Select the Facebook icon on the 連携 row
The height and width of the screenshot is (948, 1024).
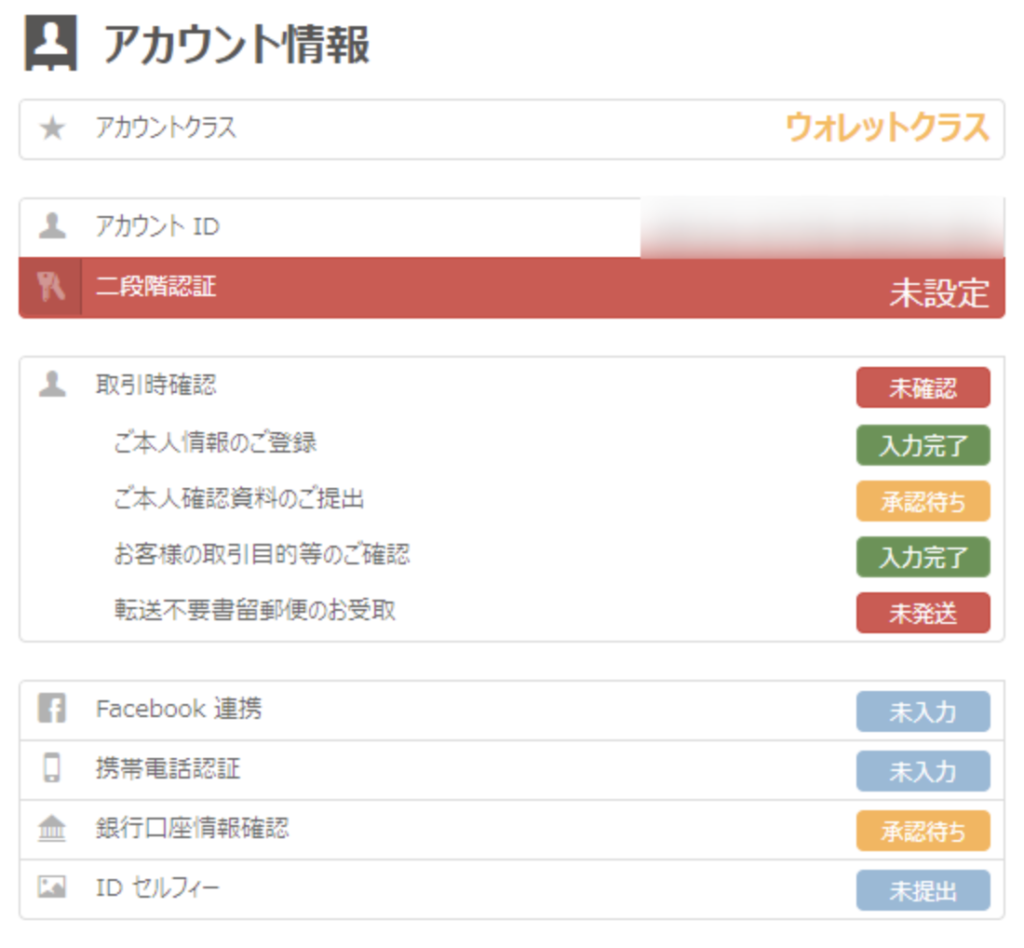pyautogui.click(x=50, y=710)
